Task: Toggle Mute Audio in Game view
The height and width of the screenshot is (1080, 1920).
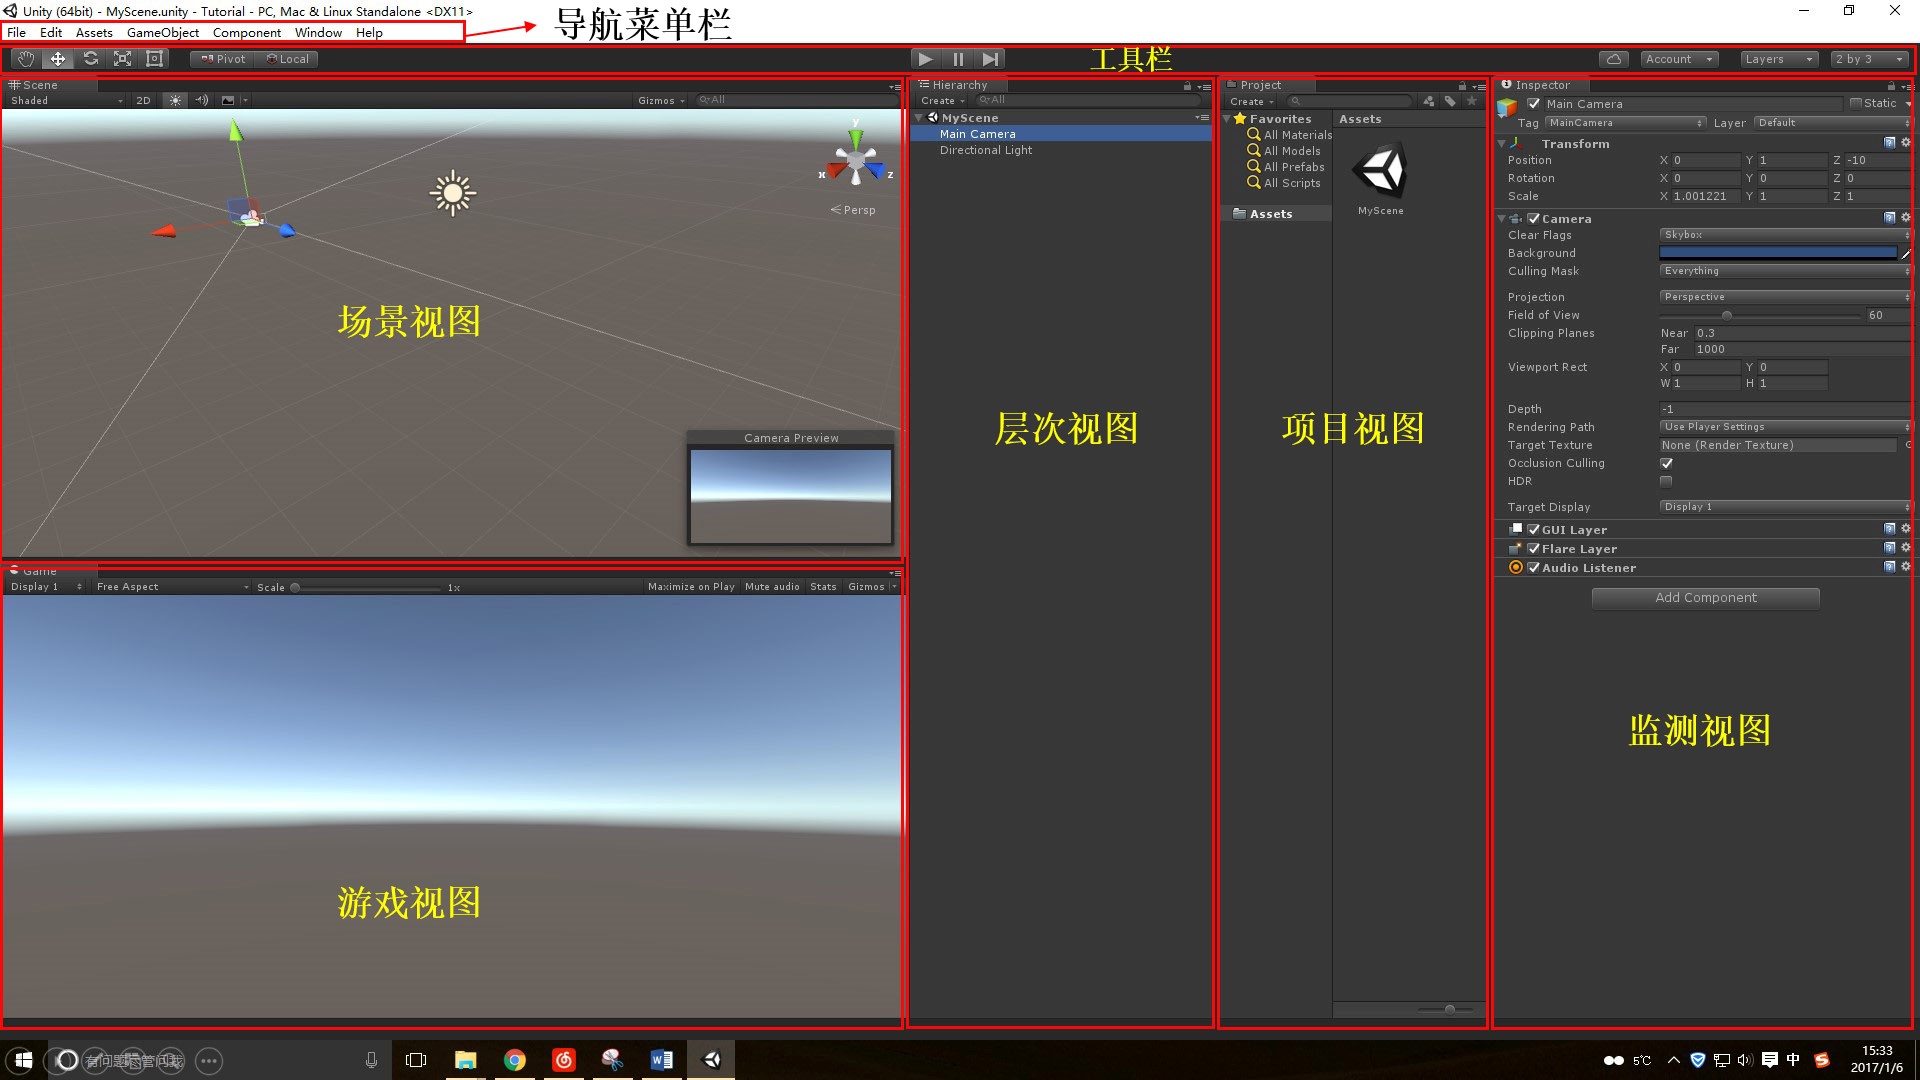Action: 771,585
